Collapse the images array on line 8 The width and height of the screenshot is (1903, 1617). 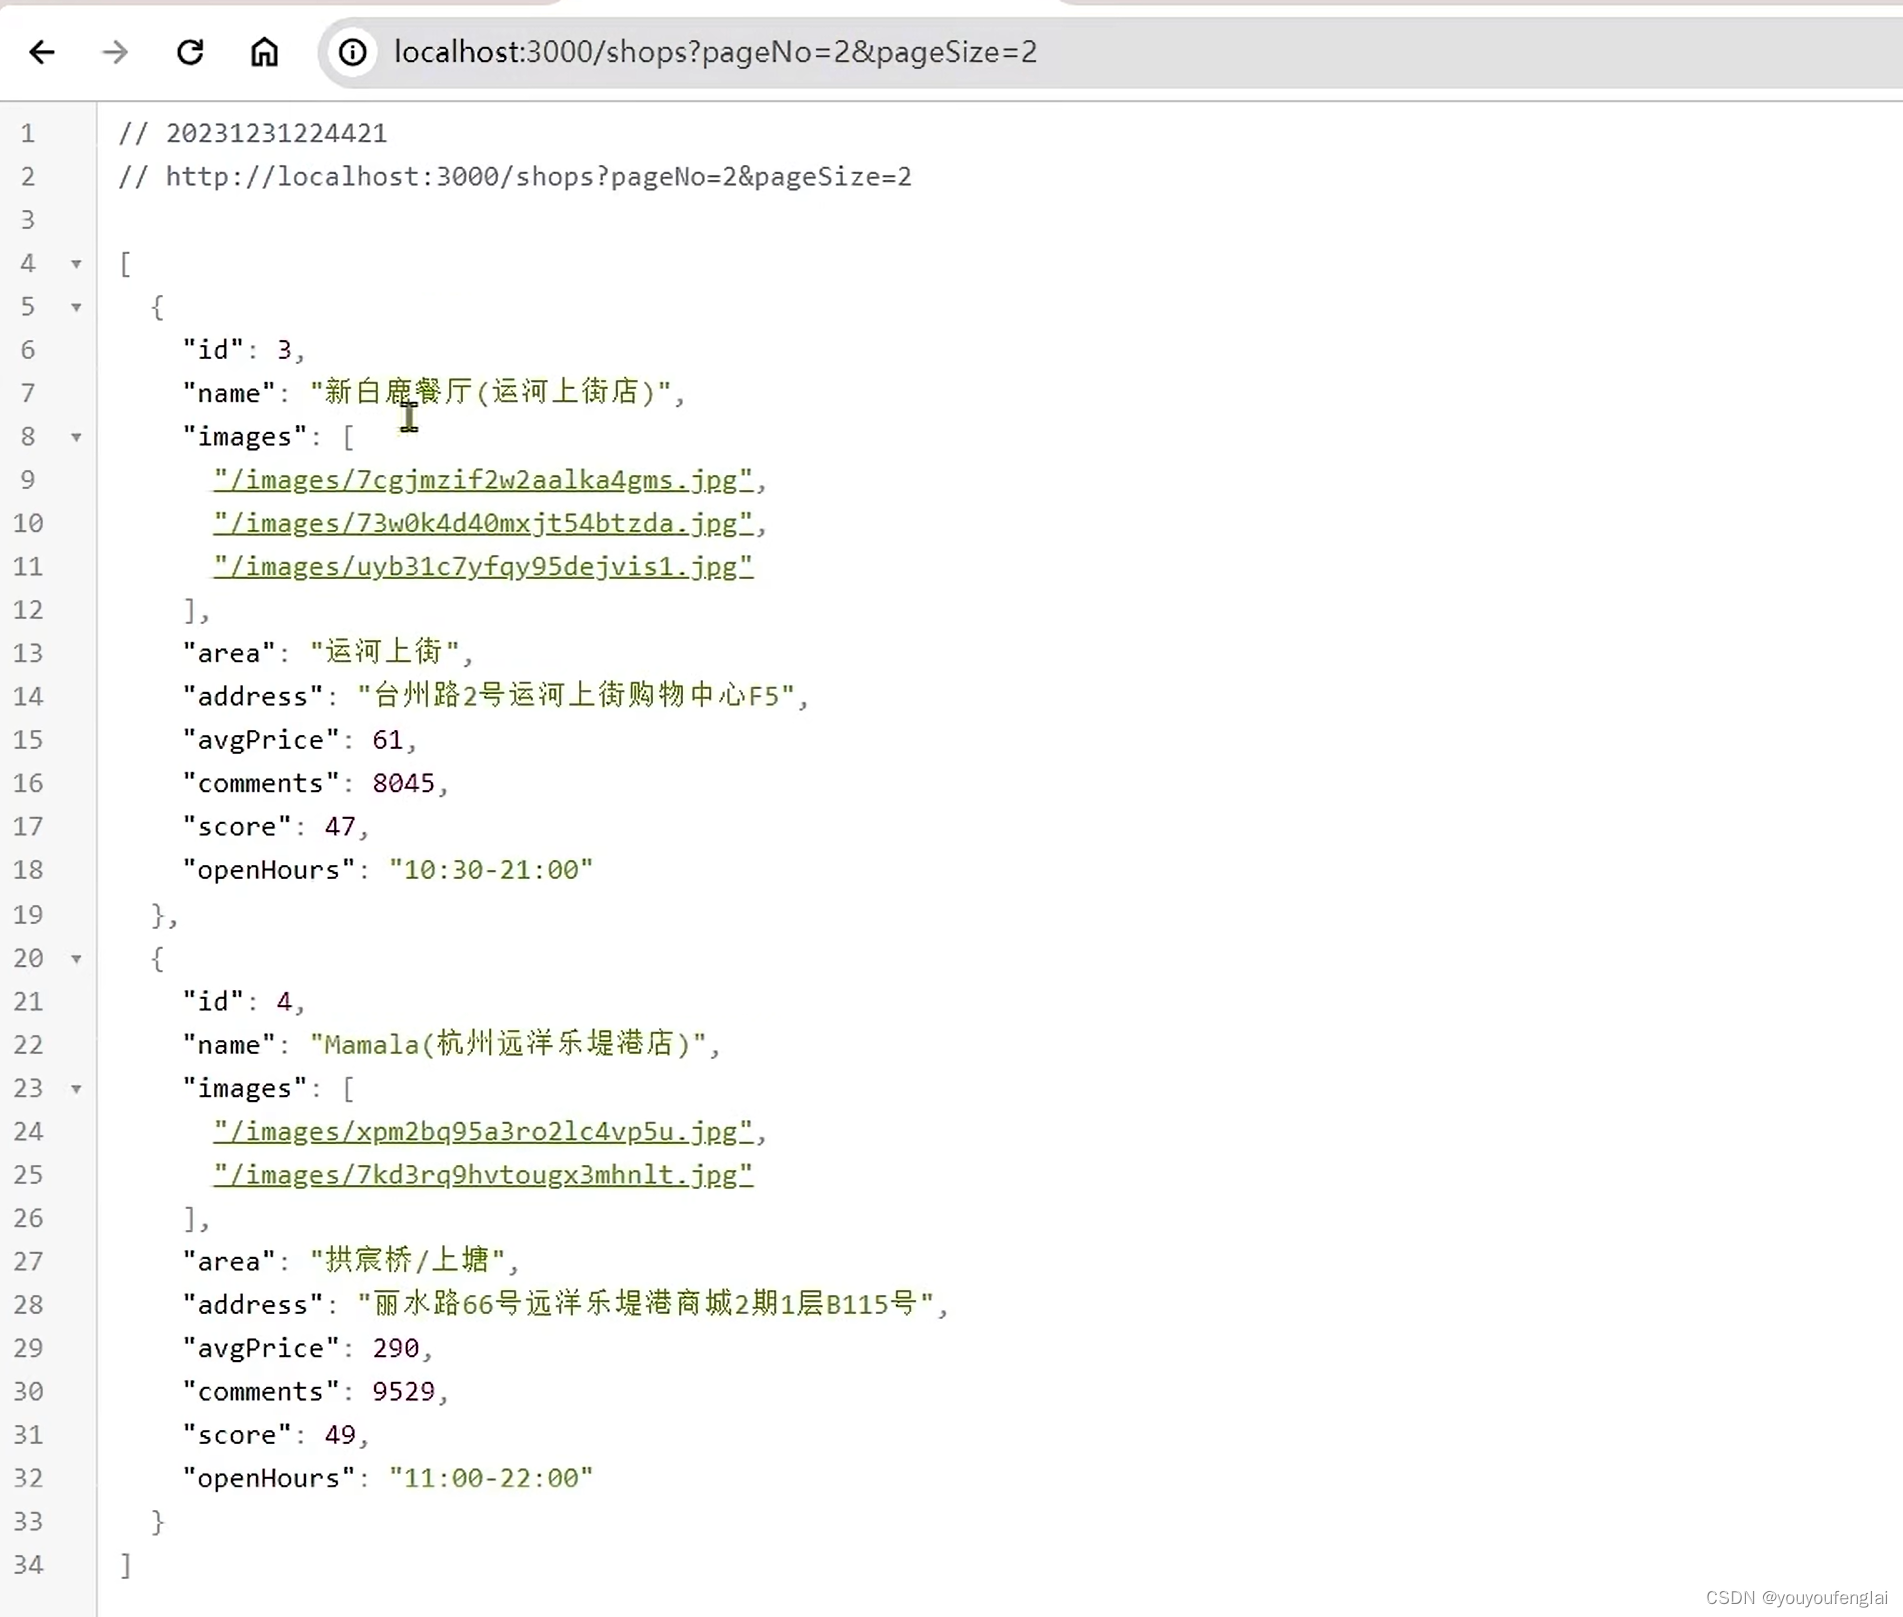coord(76,437)
